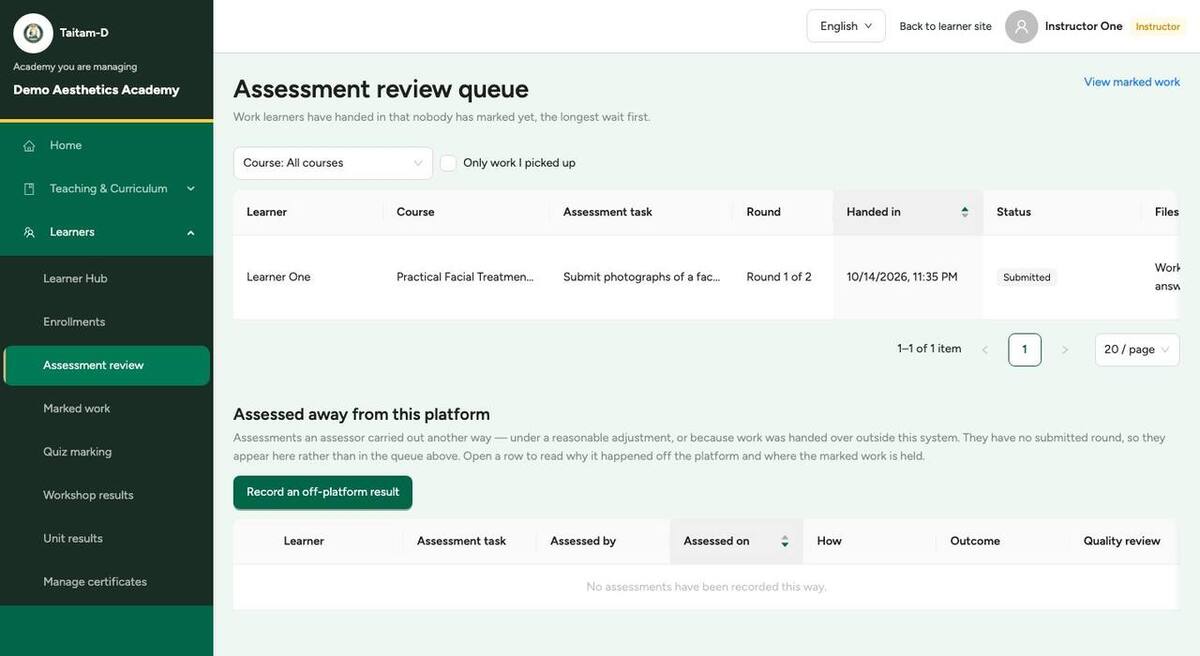Click Assessed on column sort arrows
The image size is (1200, 656).
pyautogui.click(x=785, y=541)
